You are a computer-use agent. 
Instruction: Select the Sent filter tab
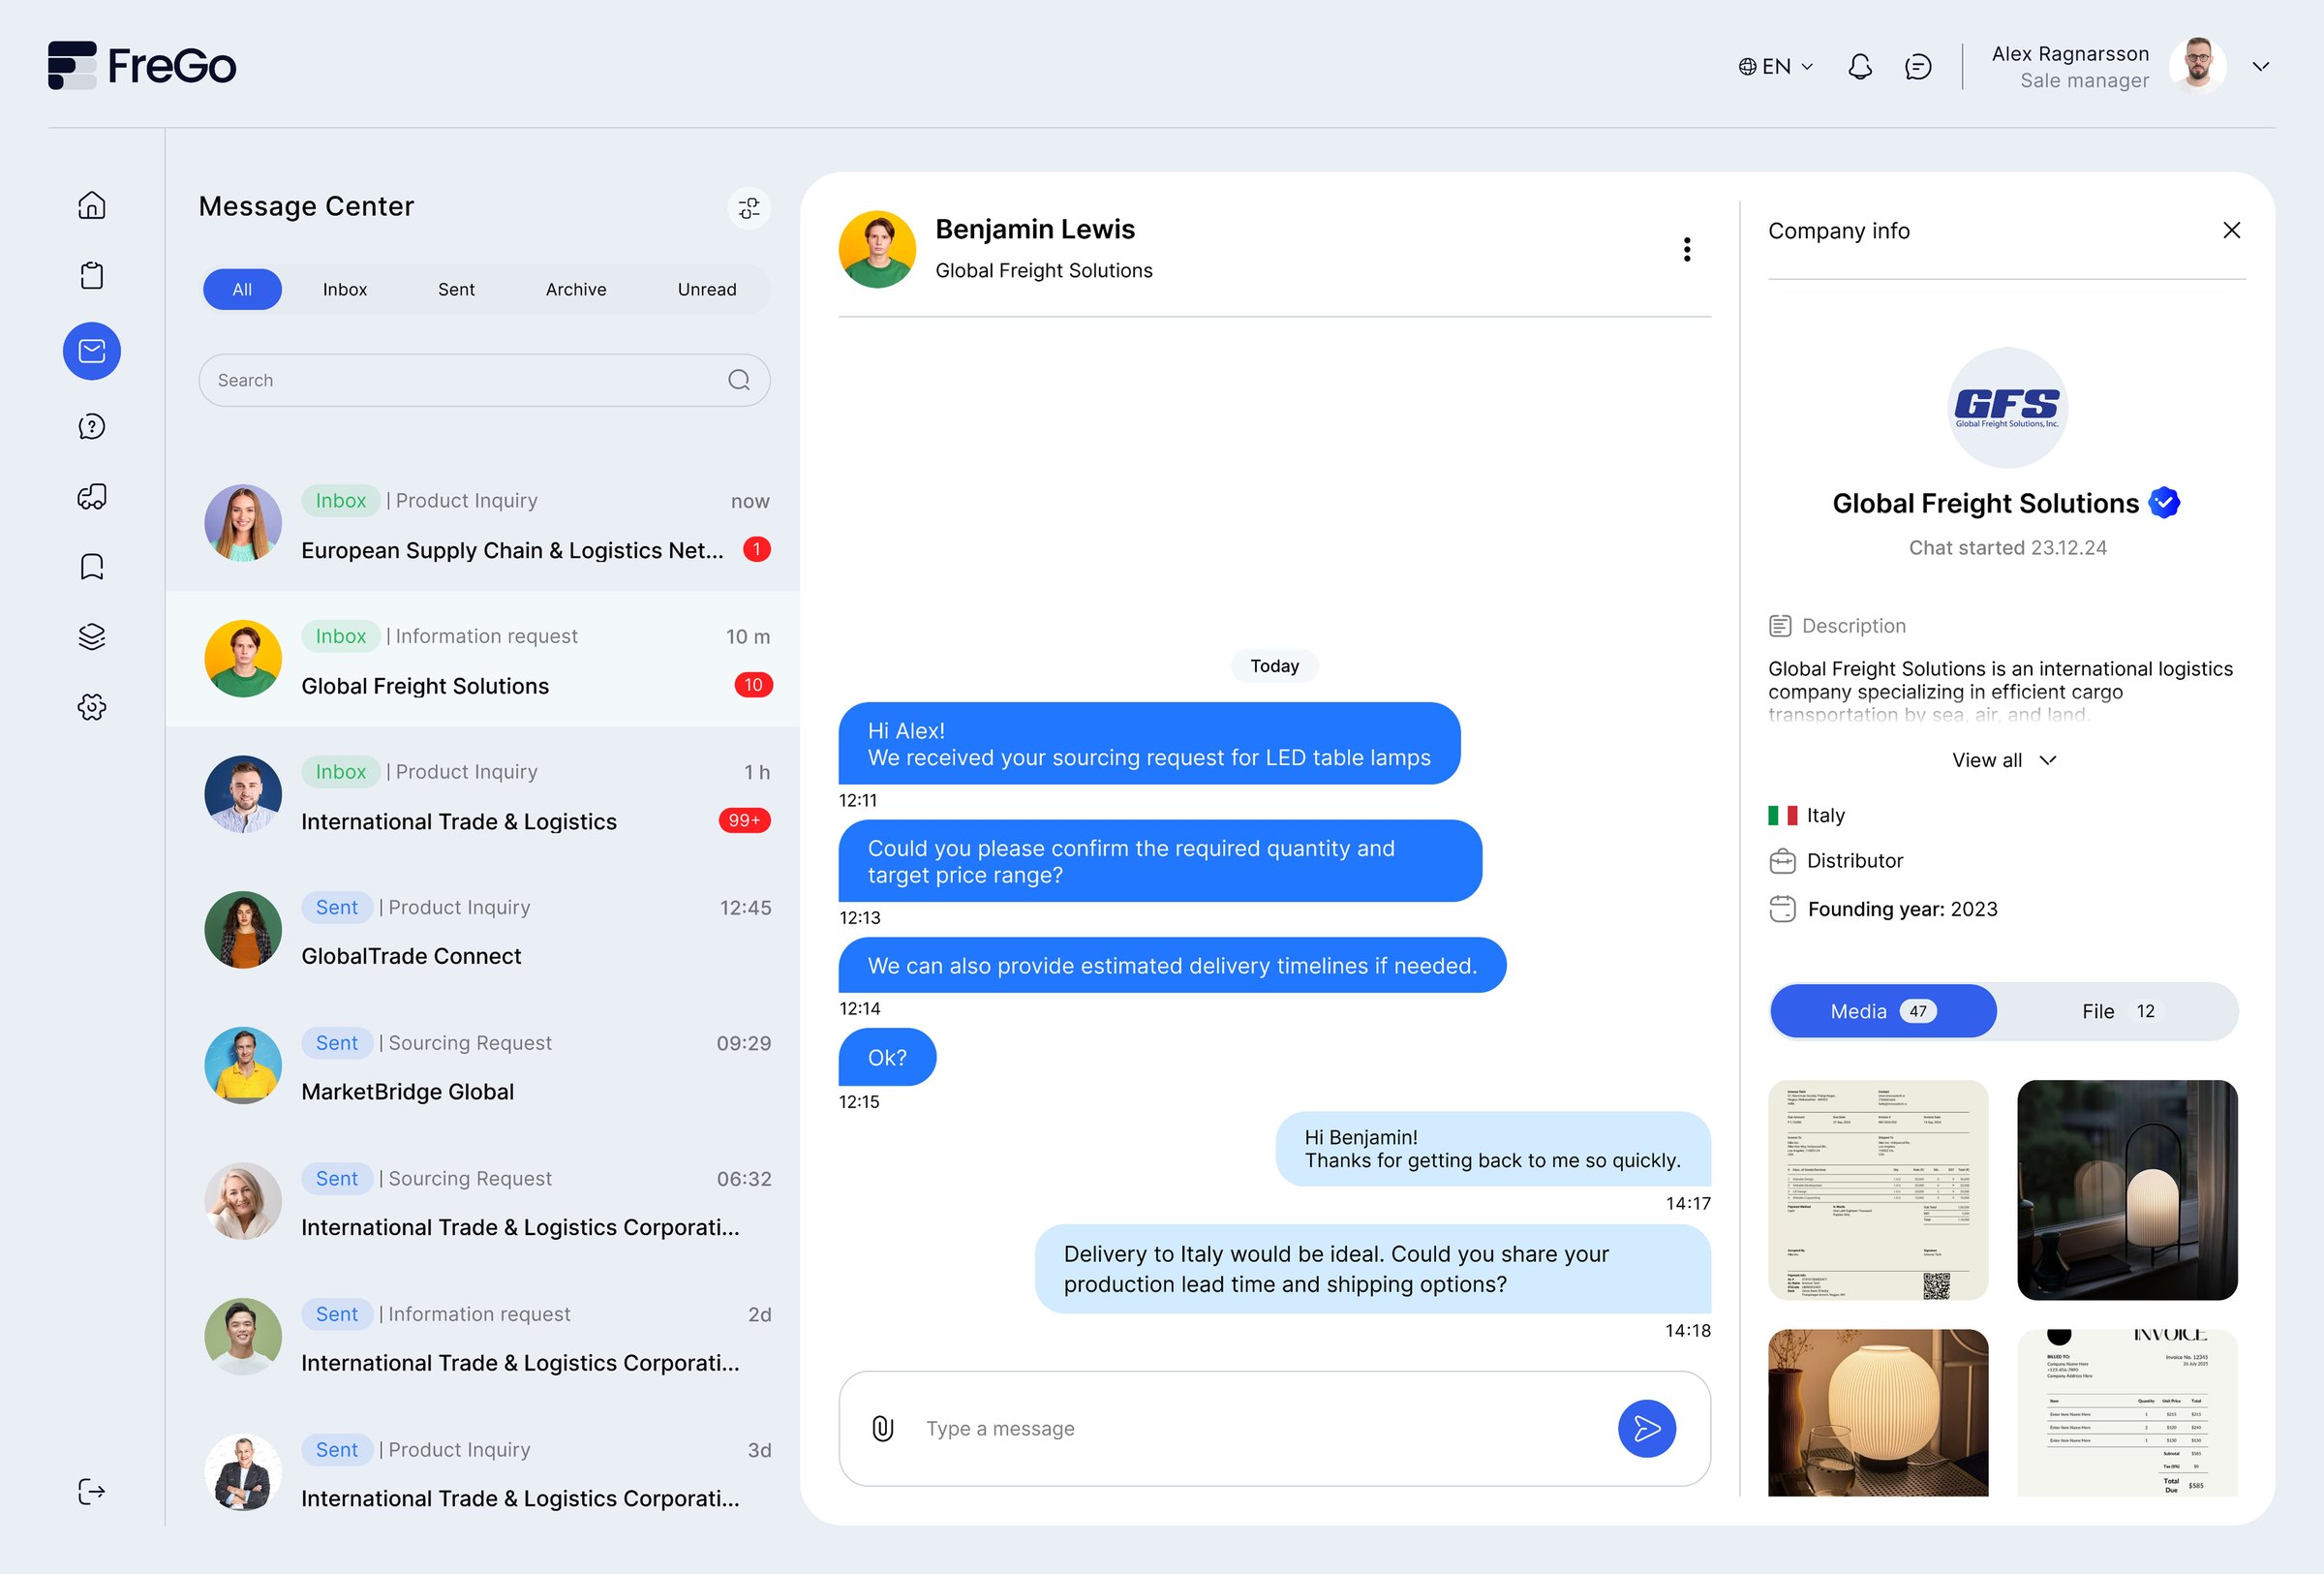coord(456,289)
